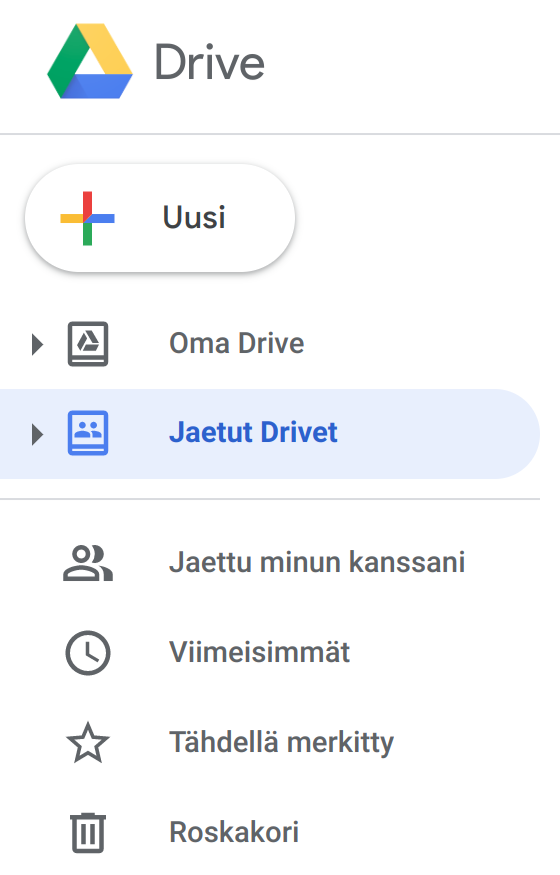Click the Uusi text on the new button
This screenshot has width=560, height=875.
[x=194, y=217]
